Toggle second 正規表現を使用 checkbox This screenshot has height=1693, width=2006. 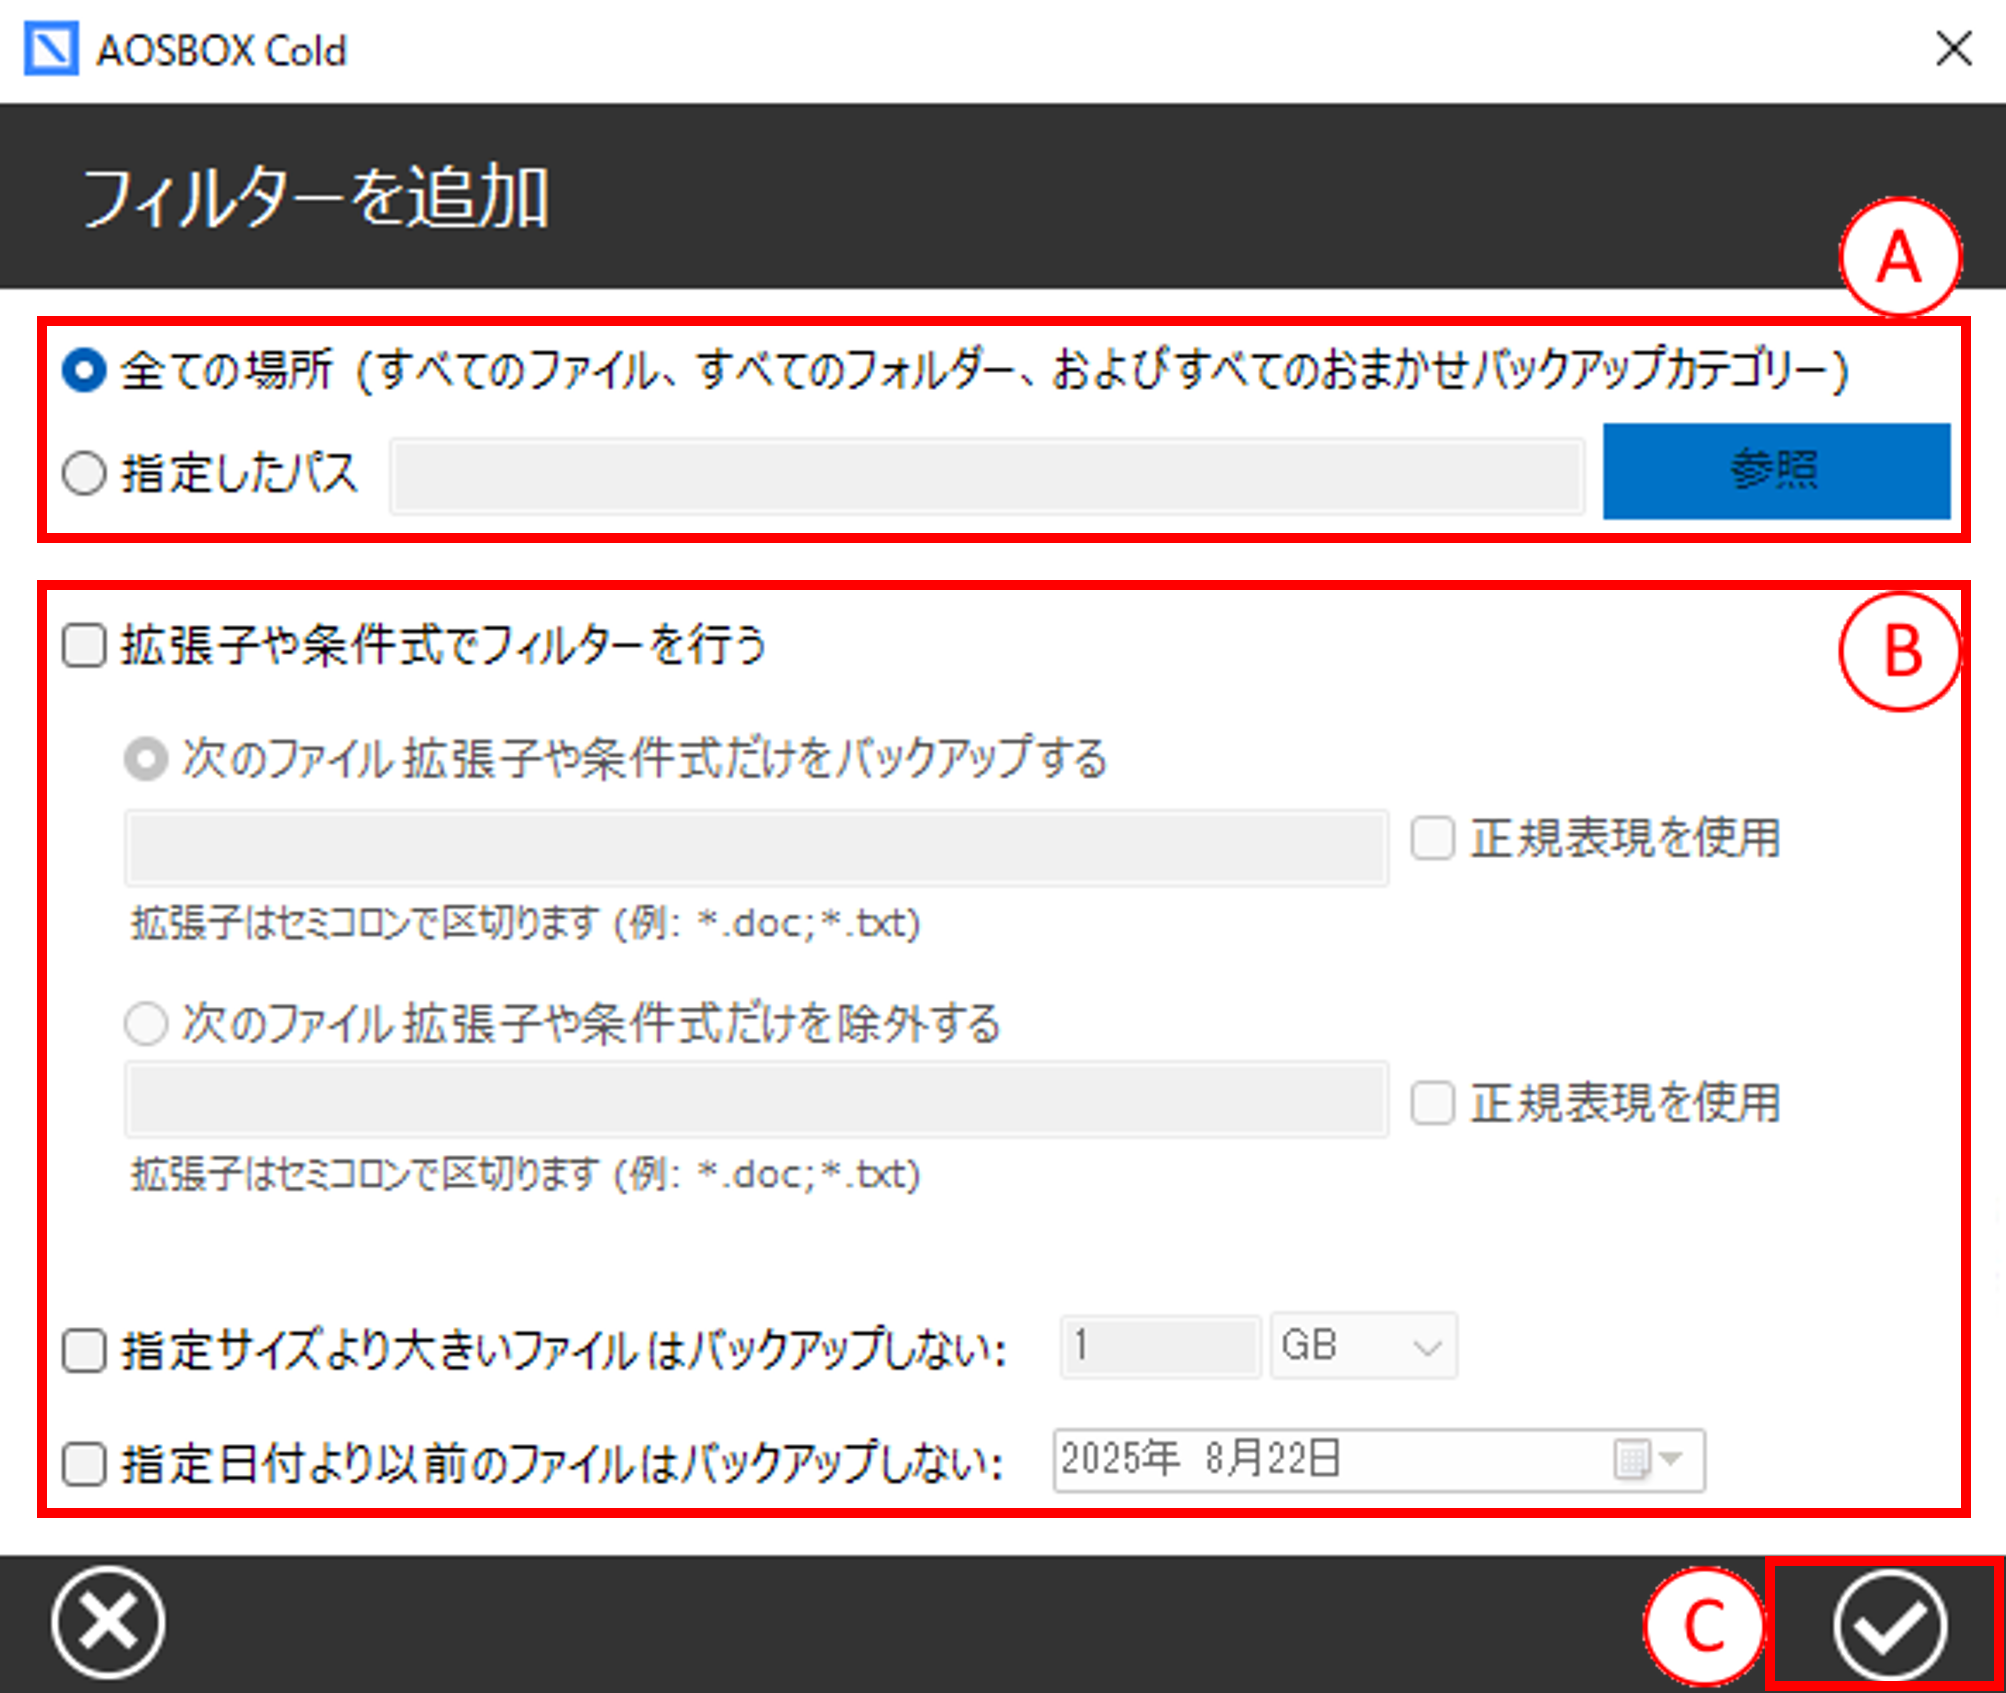tap(1432, 1104)
